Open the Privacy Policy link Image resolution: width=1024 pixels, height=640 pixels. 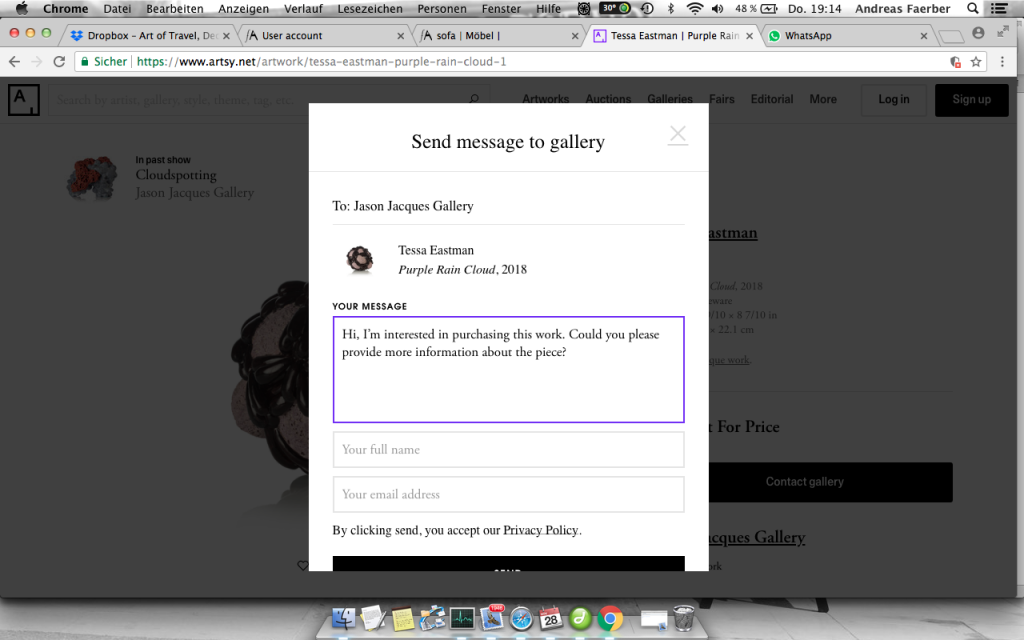(540, 531)
